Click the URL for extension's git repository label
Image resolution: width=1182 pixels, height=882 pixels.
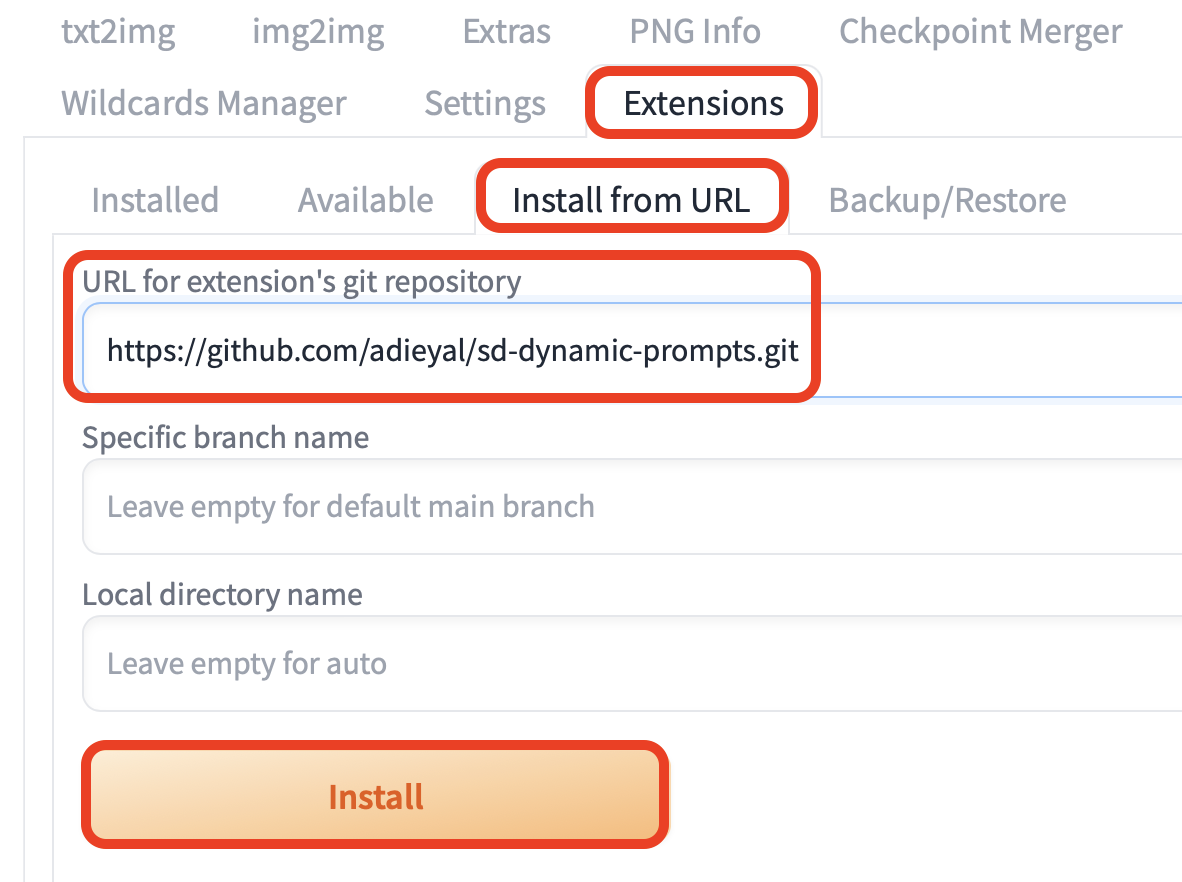300,282
